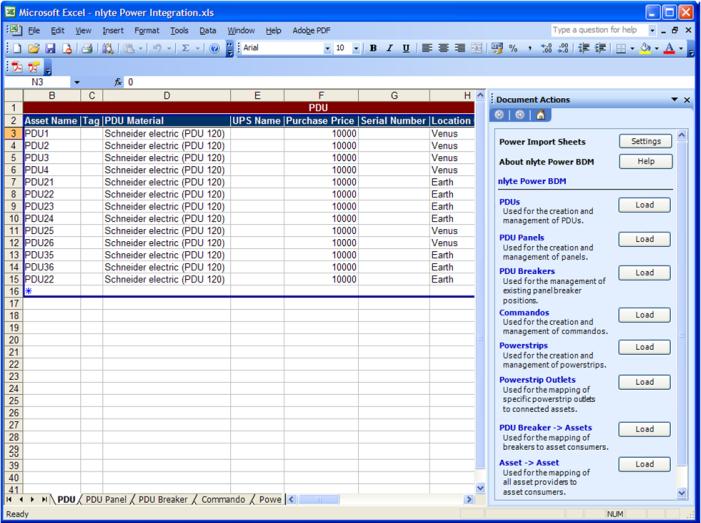Image resolution: width=701 pixels, height=523 pixels.
Task: Open the Arial font name dropdown
Action: pyautogui.click(x=328, y=48)
